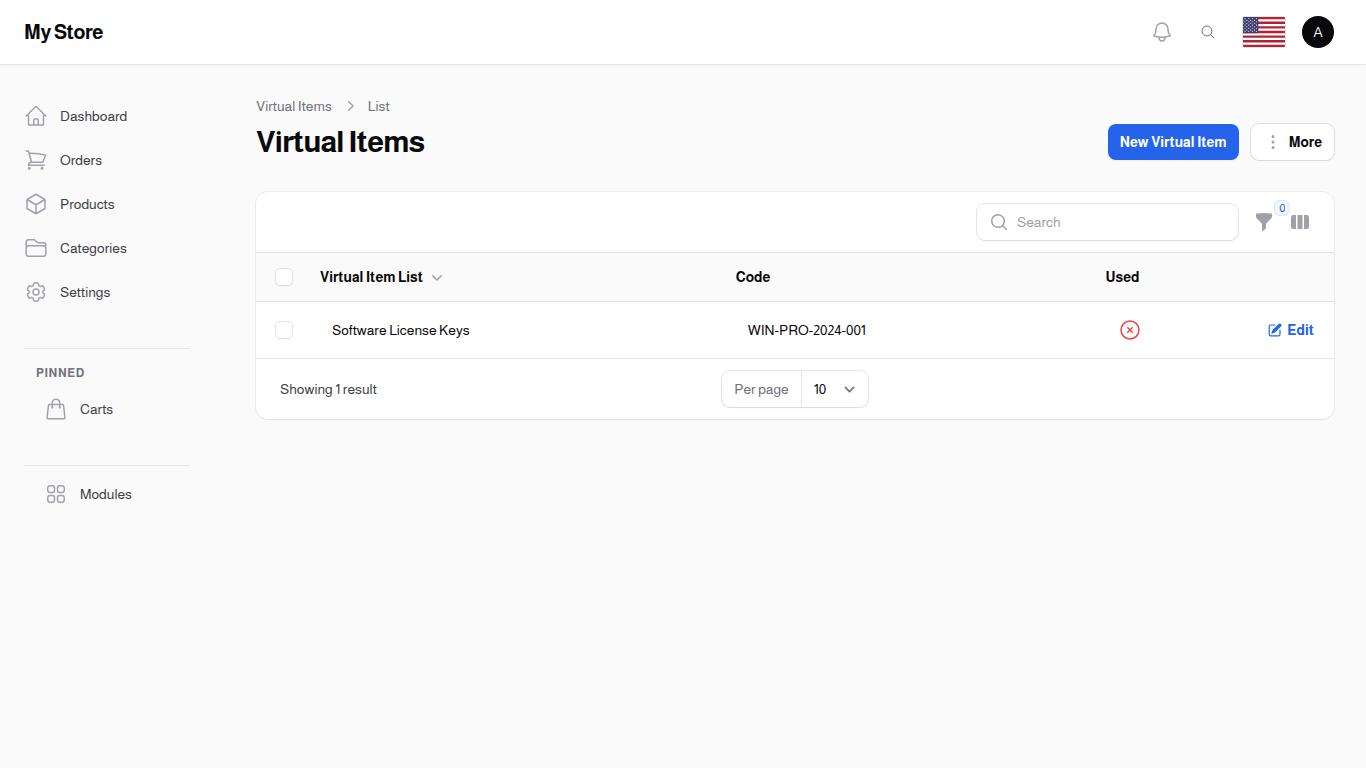Navigate to Dashboard in the sidebar
Screen dimensions: 1366x768
click(x=93, y=116)
